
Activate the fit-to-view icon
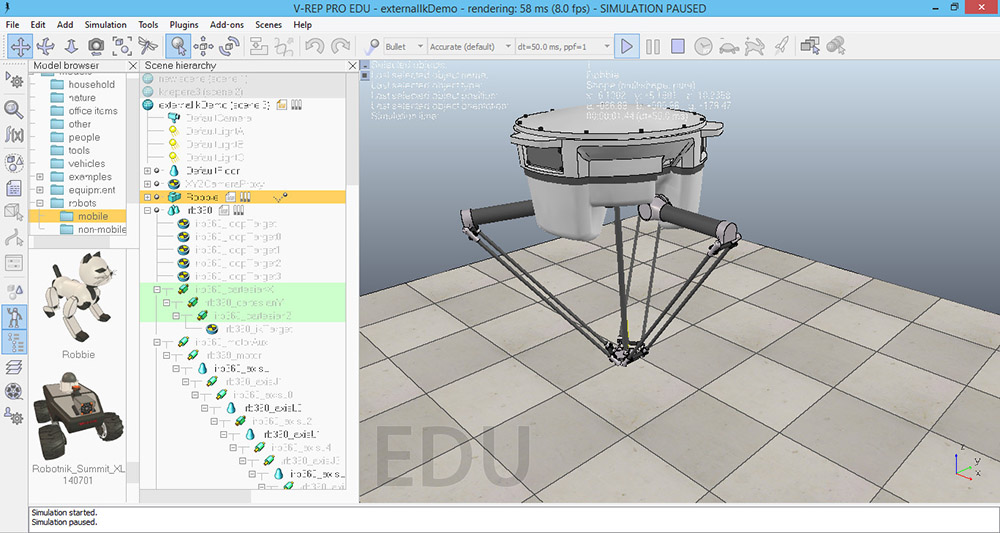[x=122, y=46]
